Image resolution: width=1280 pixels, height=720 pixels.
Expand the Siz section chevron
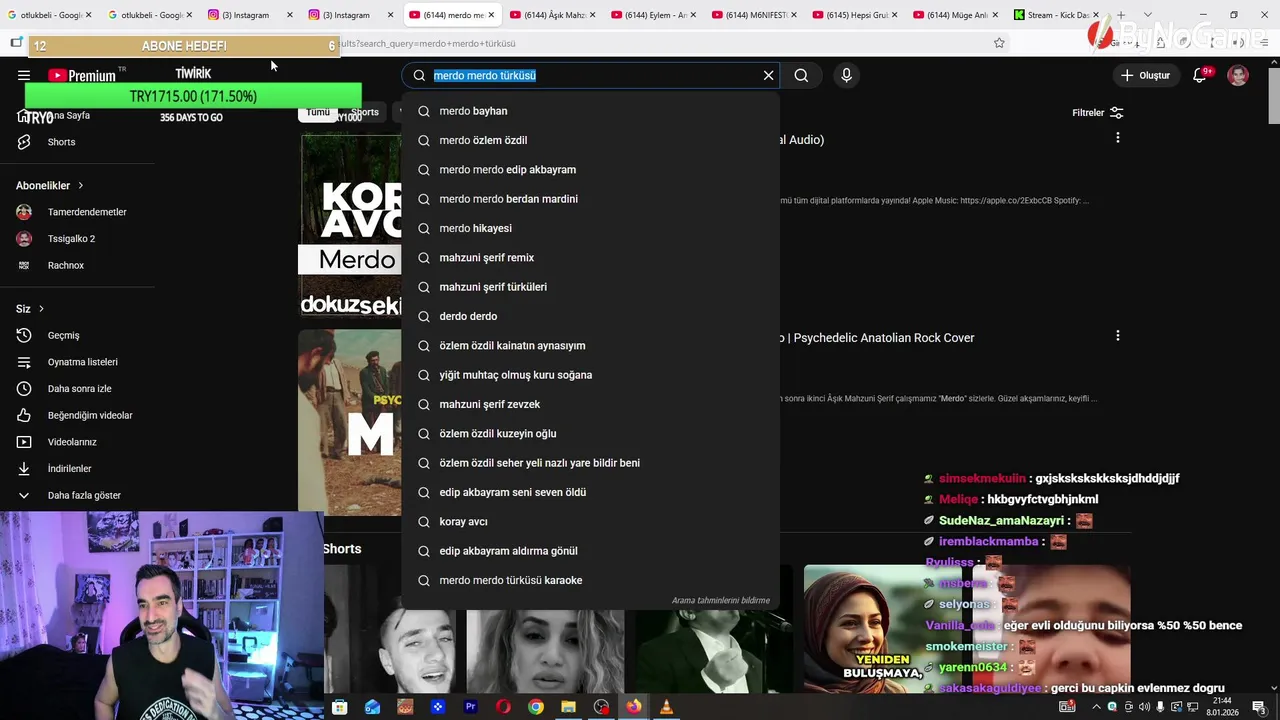click(x=41, y=309)
